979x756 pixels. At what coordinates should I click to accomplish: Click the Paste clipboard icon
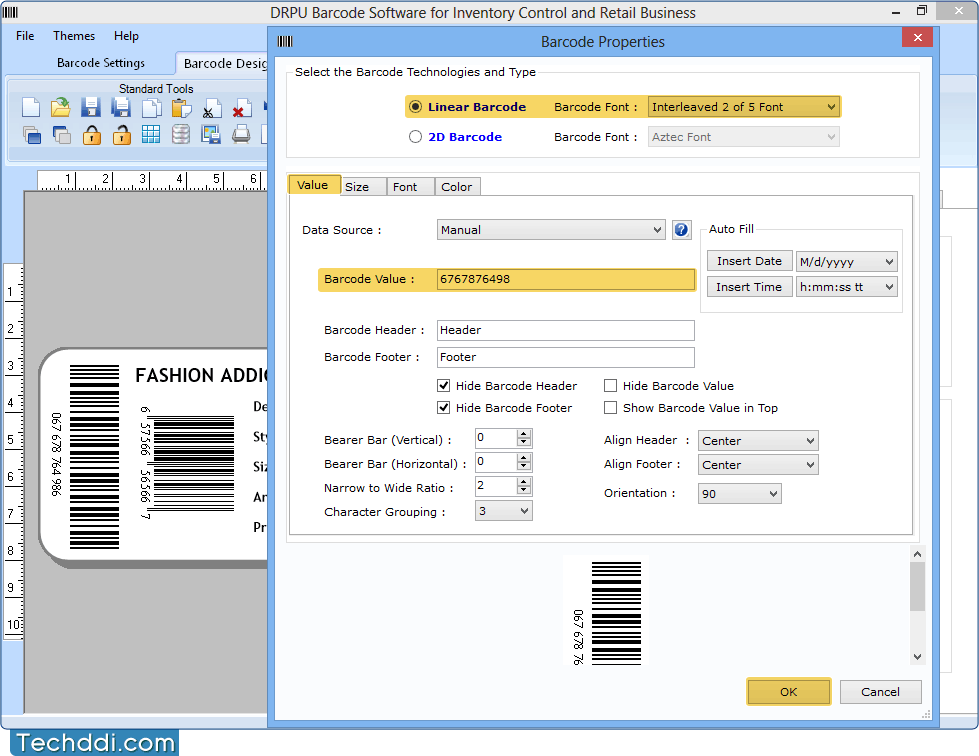click(x=181, y=107)
